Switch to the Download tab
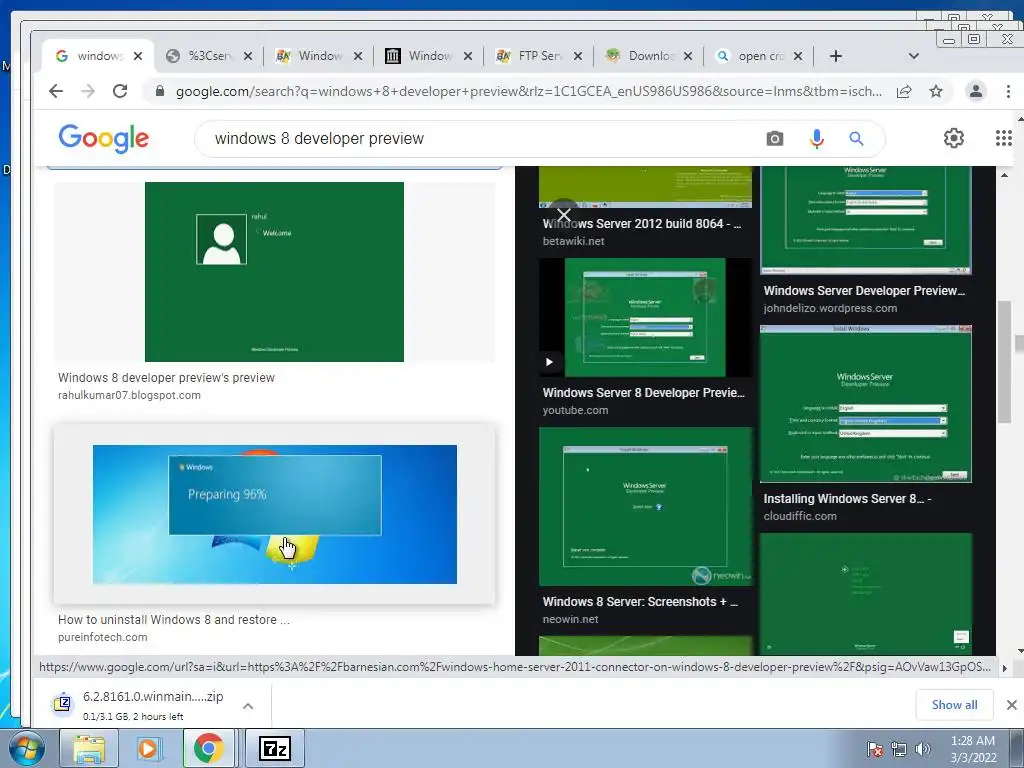This screenshot has width=1024, height=768. click(649, 56)
